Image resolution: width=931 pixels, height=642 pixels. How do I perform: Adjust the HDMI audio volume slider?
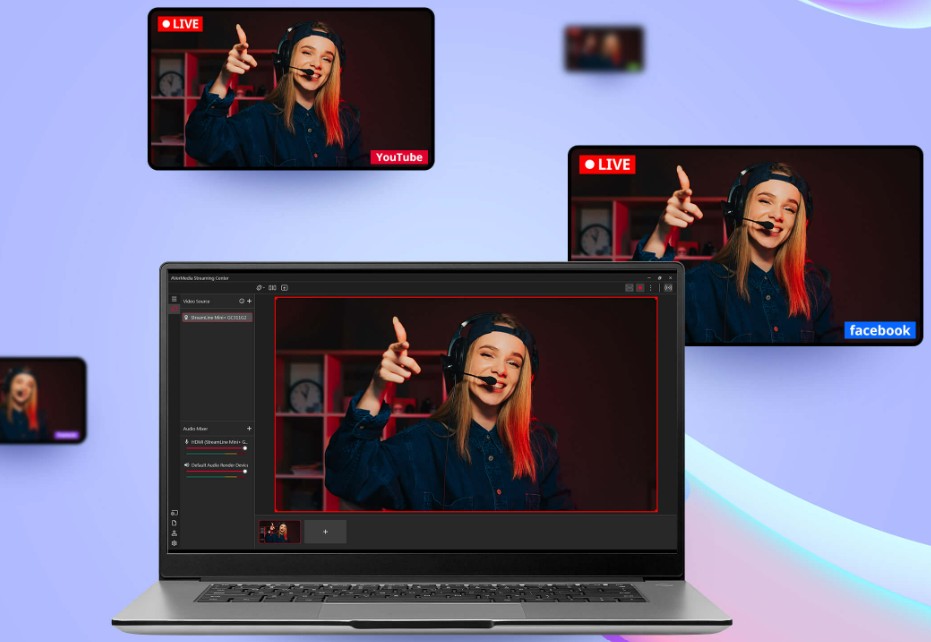[244, 448]
